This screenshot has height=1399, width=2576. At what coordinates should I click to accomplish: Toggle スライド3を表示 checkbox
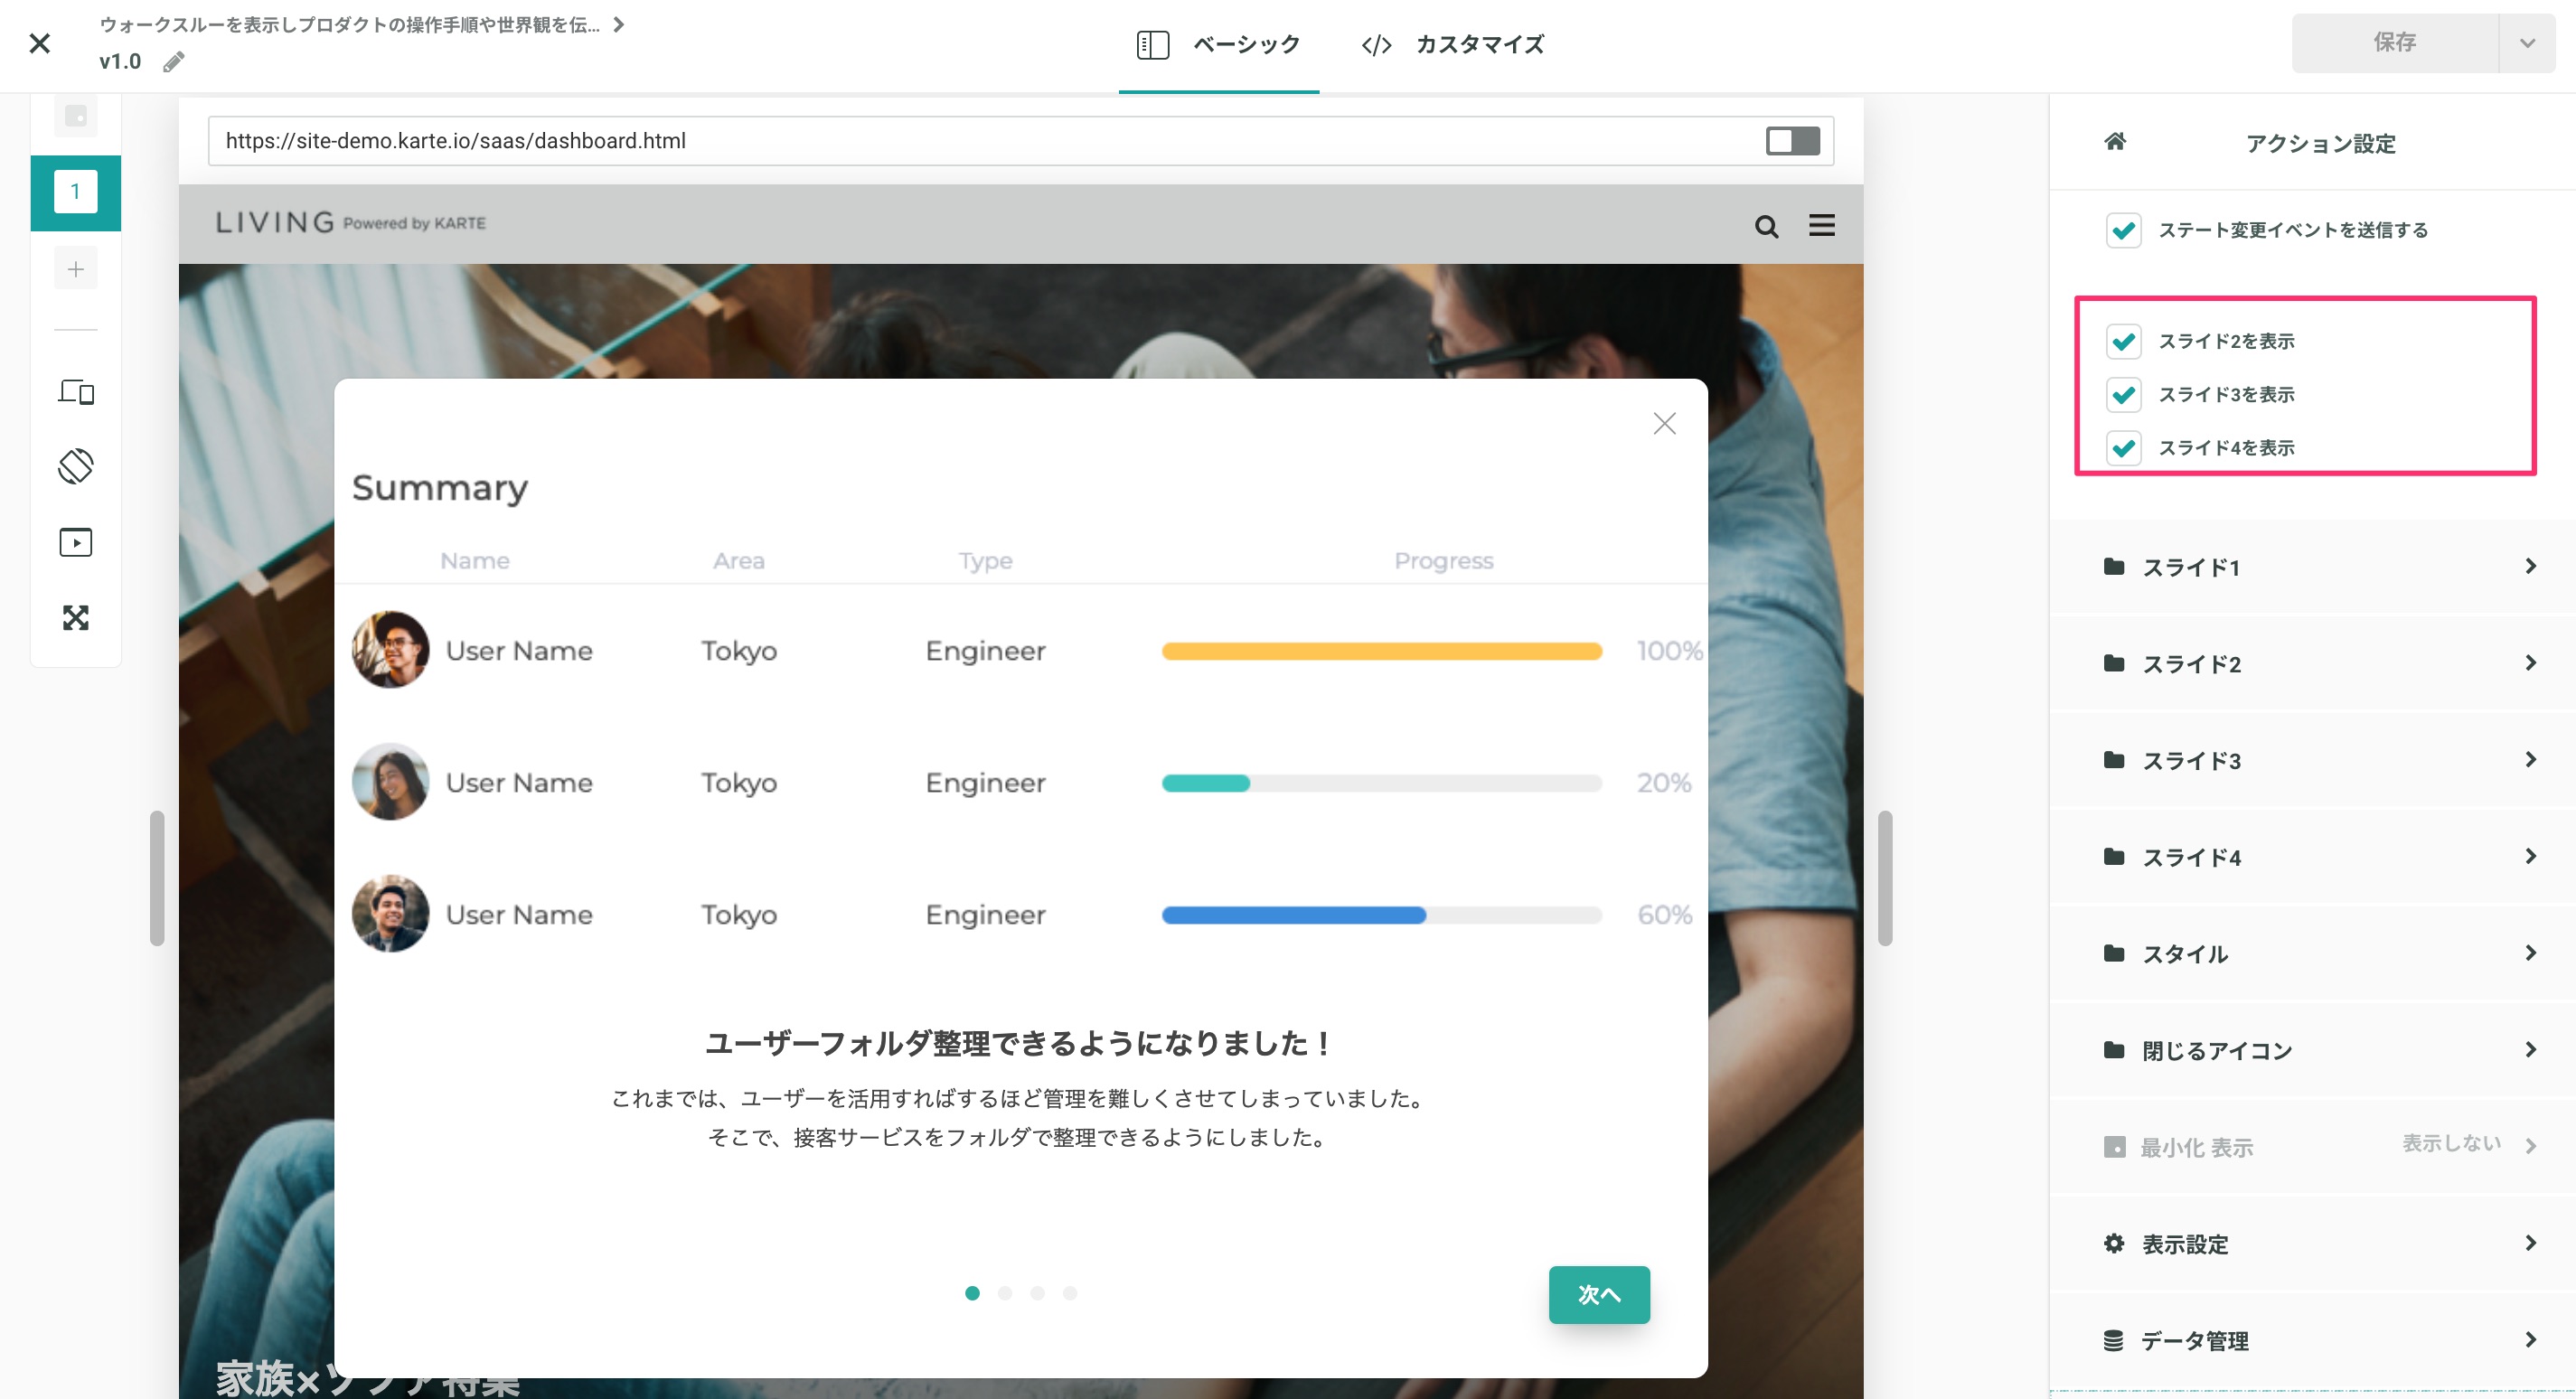point(2123,394)
